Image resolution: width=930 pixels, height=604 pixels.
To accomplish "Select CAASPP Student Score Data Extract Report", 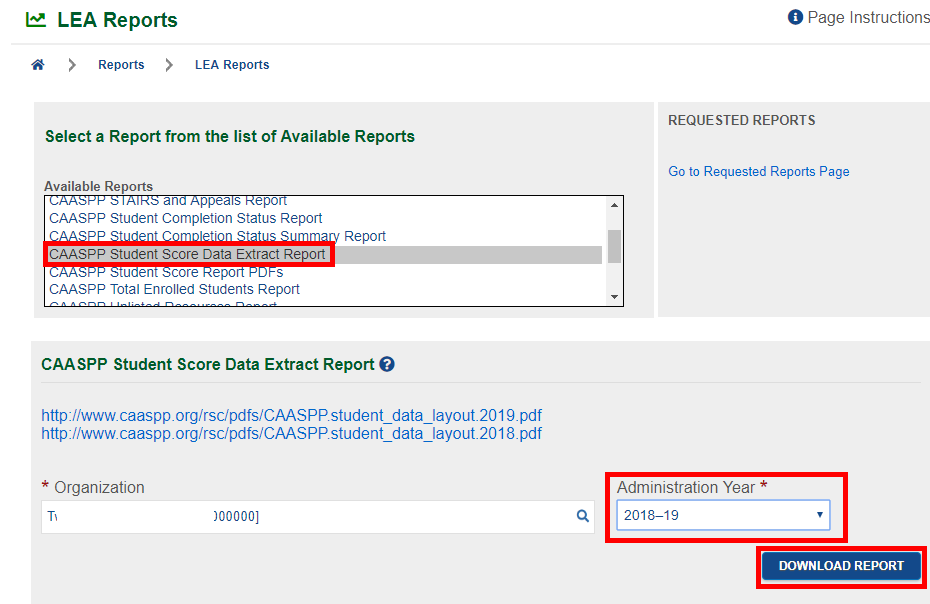I will point(323,255).
